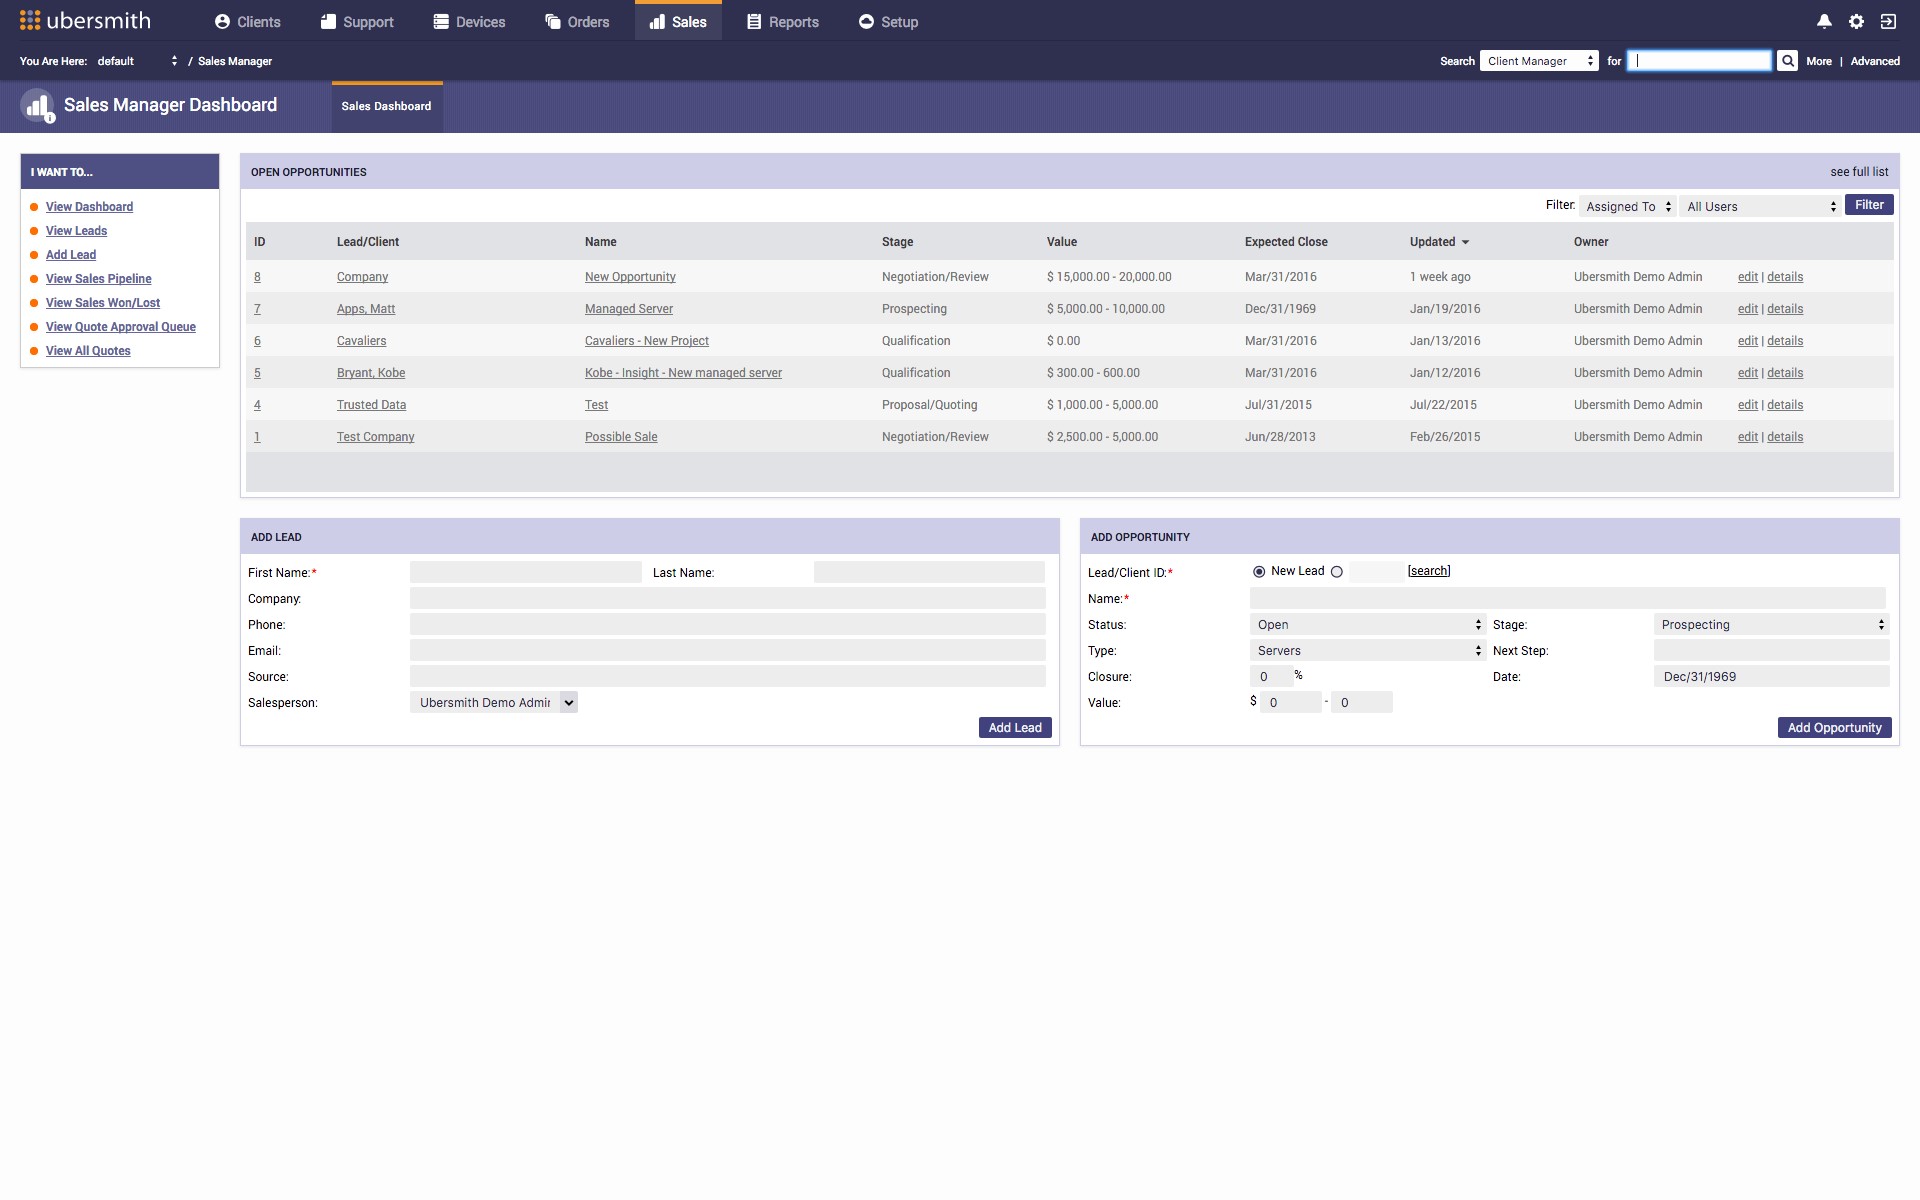Open the Reports menu
The height and width of the screenshot is (1200, 1920).
(x=783, y=21)
